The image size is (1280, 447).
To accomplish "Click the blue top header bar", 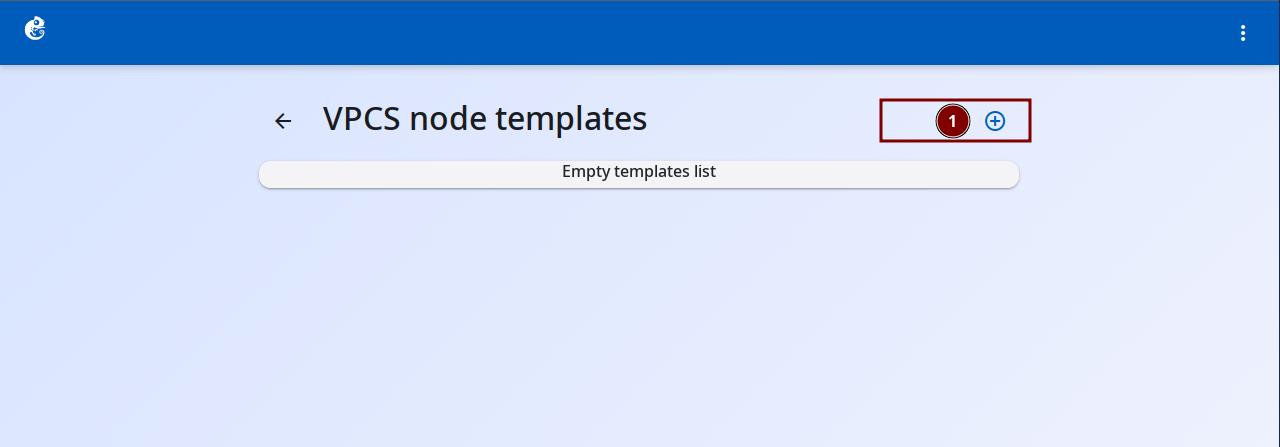I will (640, 33).
